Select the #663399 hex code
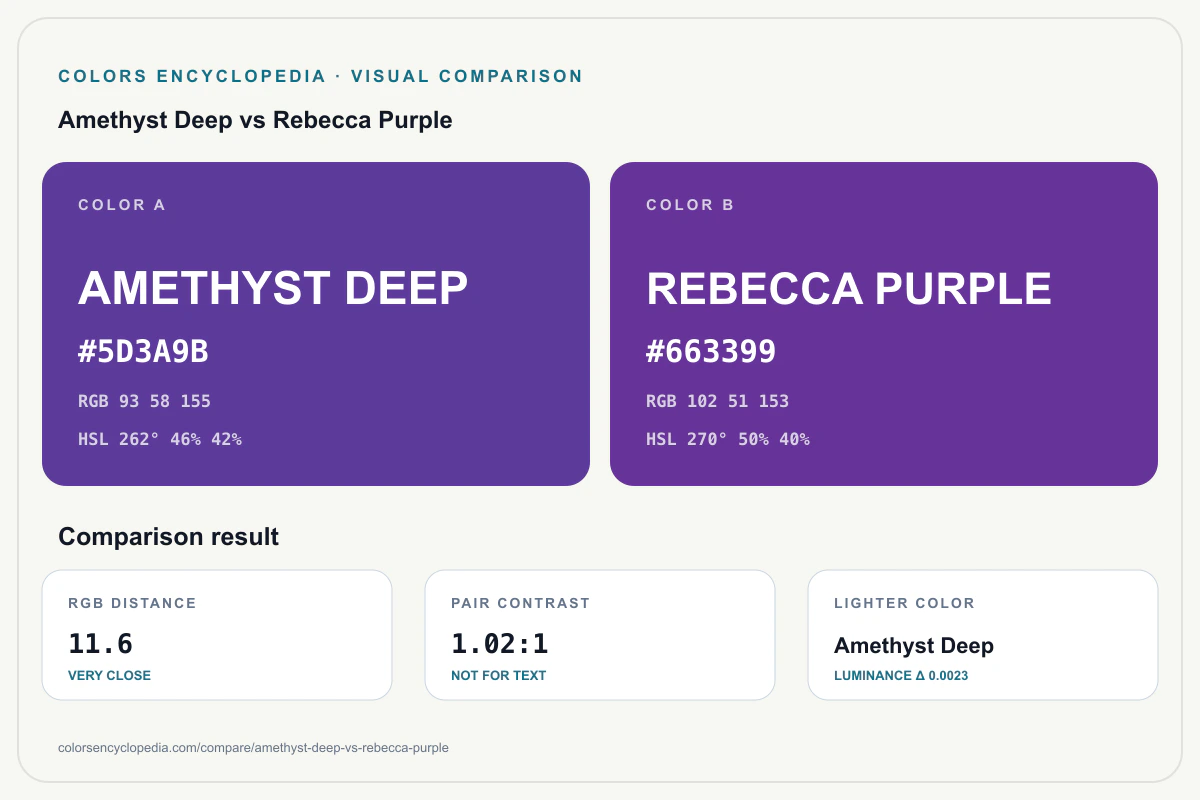 (711, 352)
